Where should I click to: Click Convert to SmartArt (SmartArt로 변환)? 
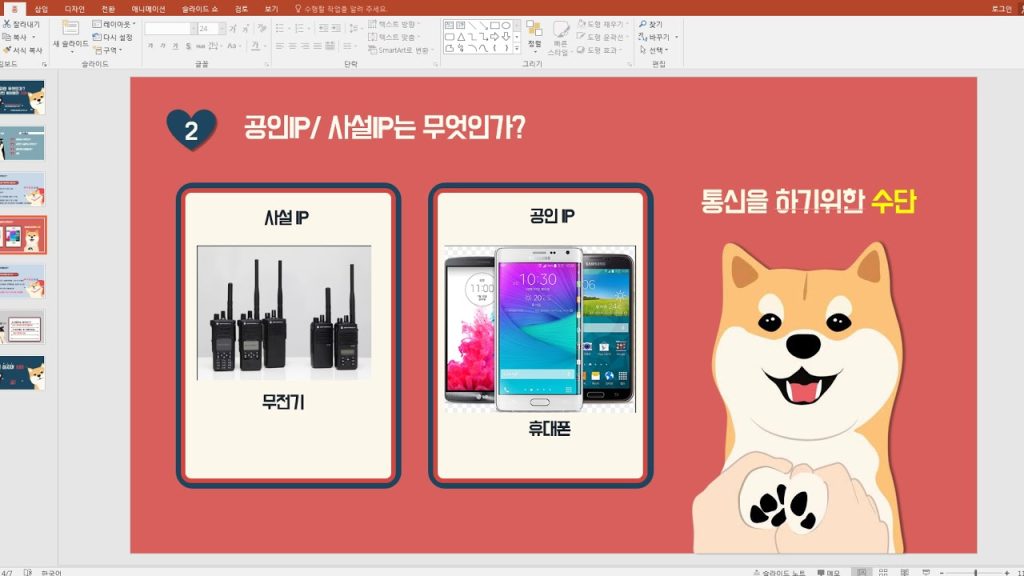point(400,49)
